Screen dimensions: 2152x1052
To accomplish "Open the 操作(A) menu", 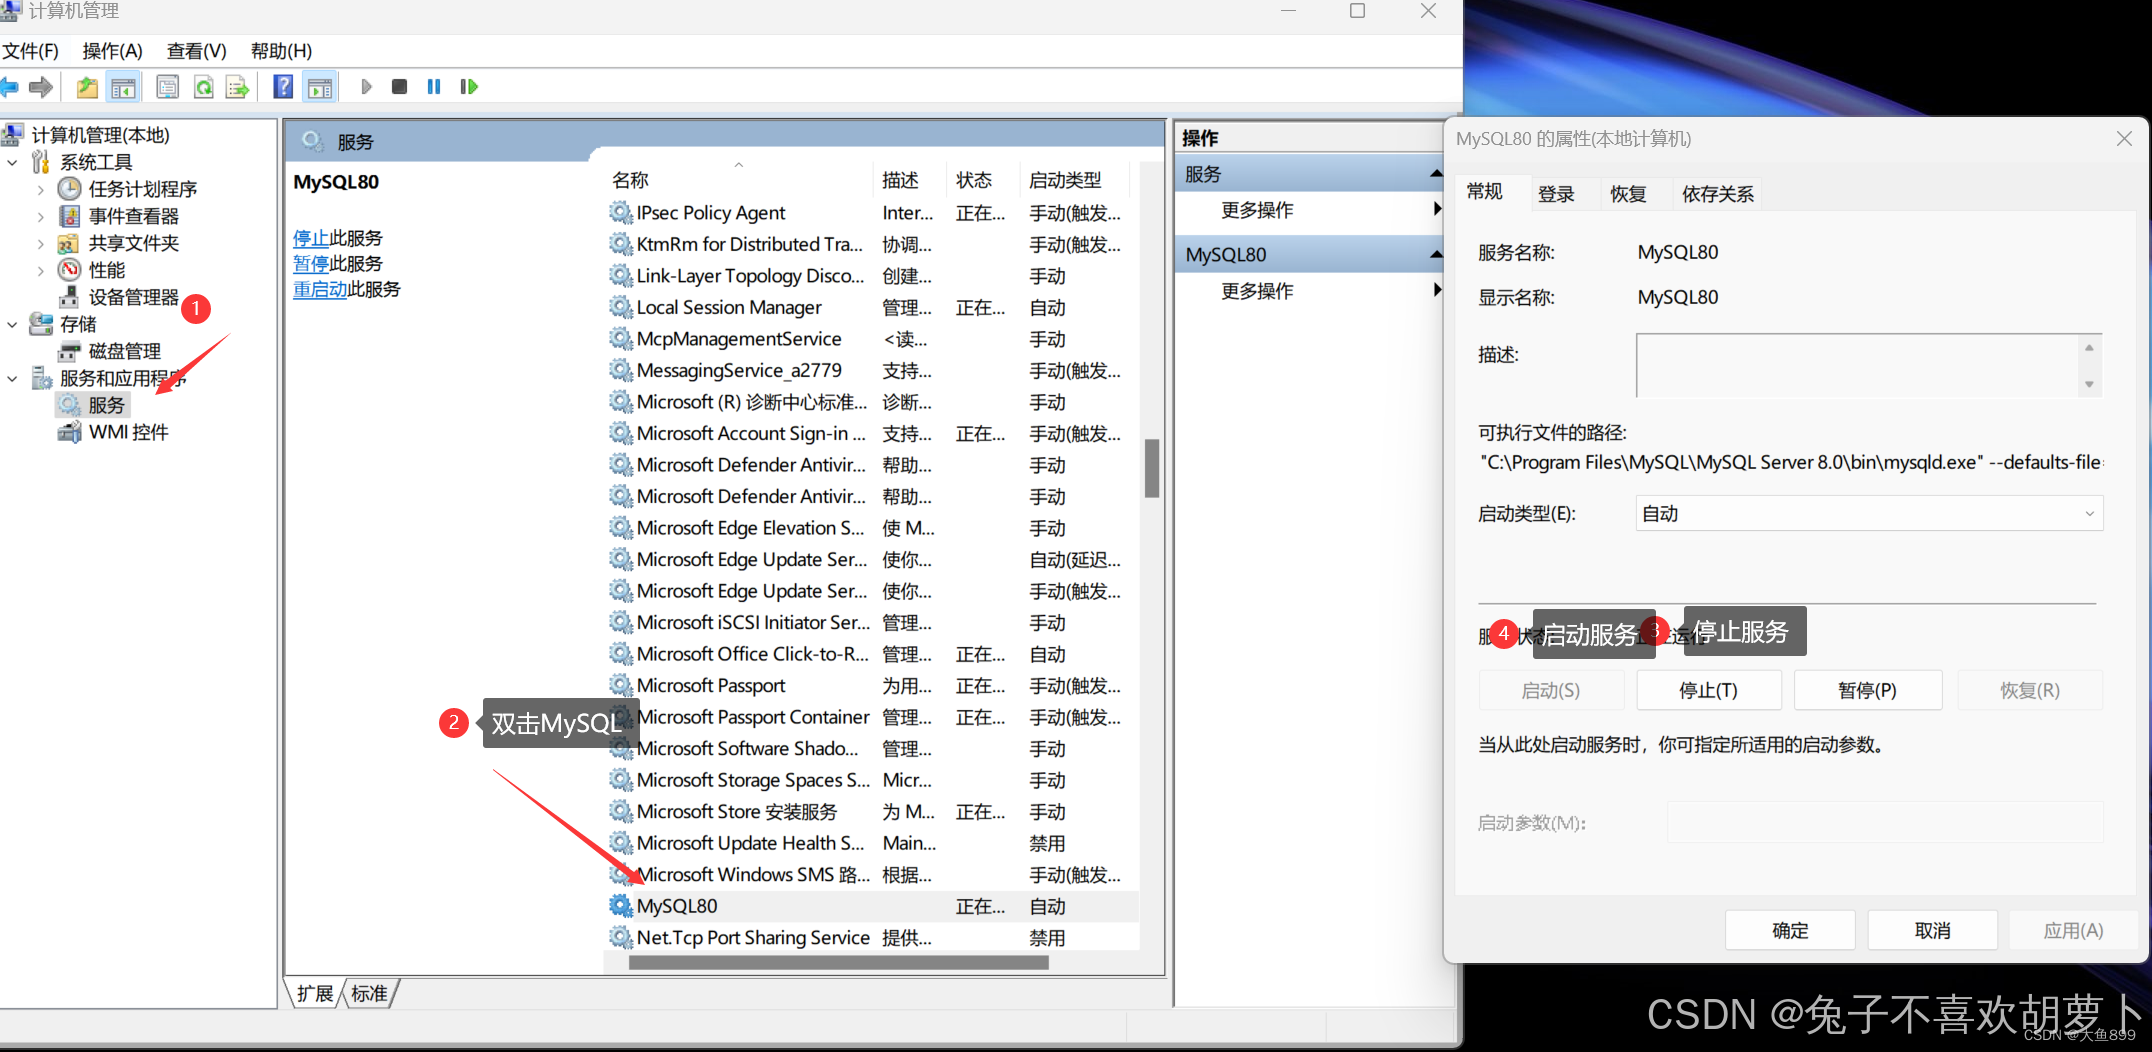I will 112,51.
